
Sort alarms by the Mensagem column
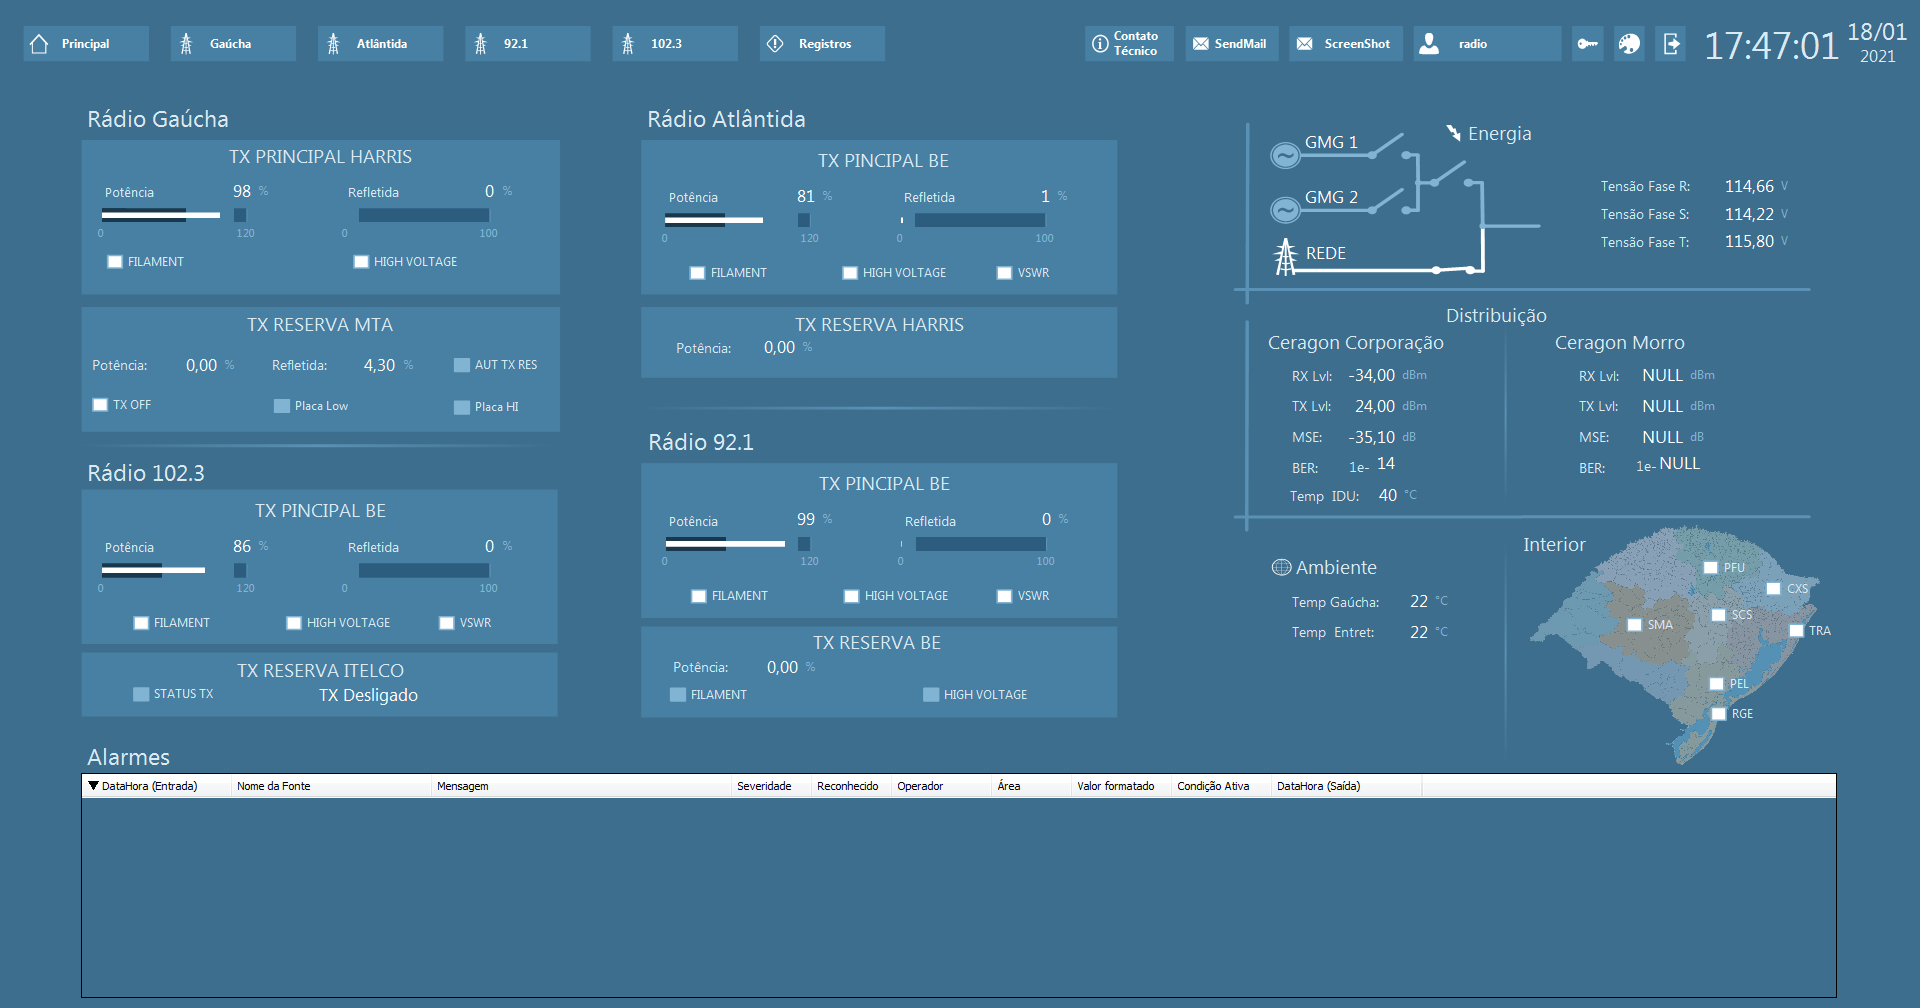click(581, 786)
